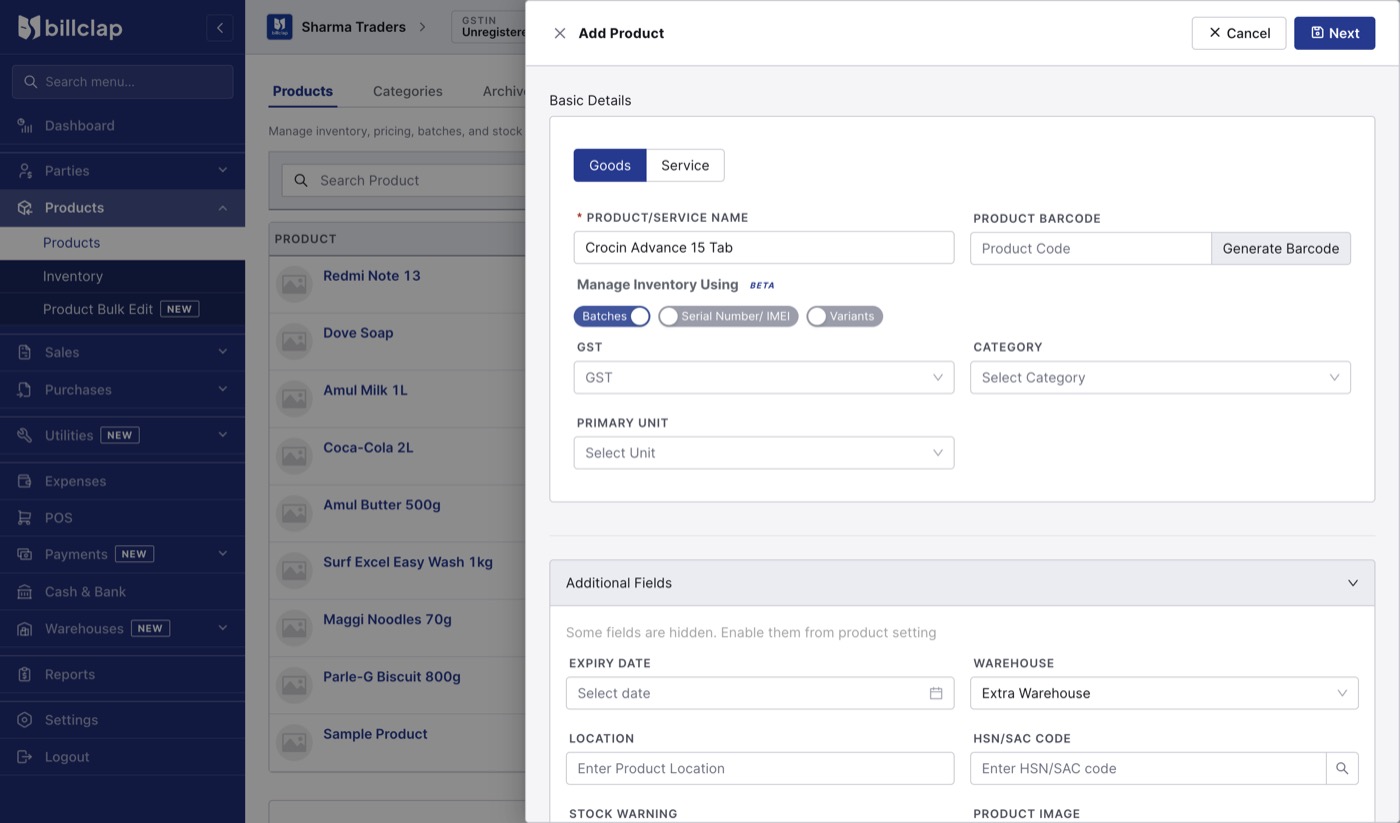Open the Select Category dropdown
Viewport: 1400px width, 823px height.
click(x=1160, y=378)
